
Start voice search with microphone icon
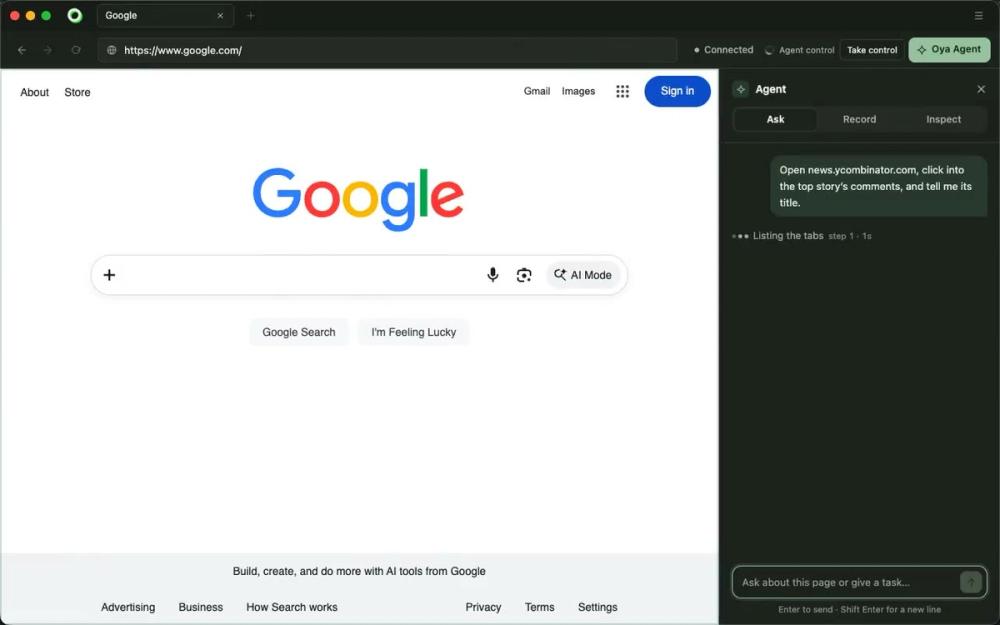(x=492, y=275)
